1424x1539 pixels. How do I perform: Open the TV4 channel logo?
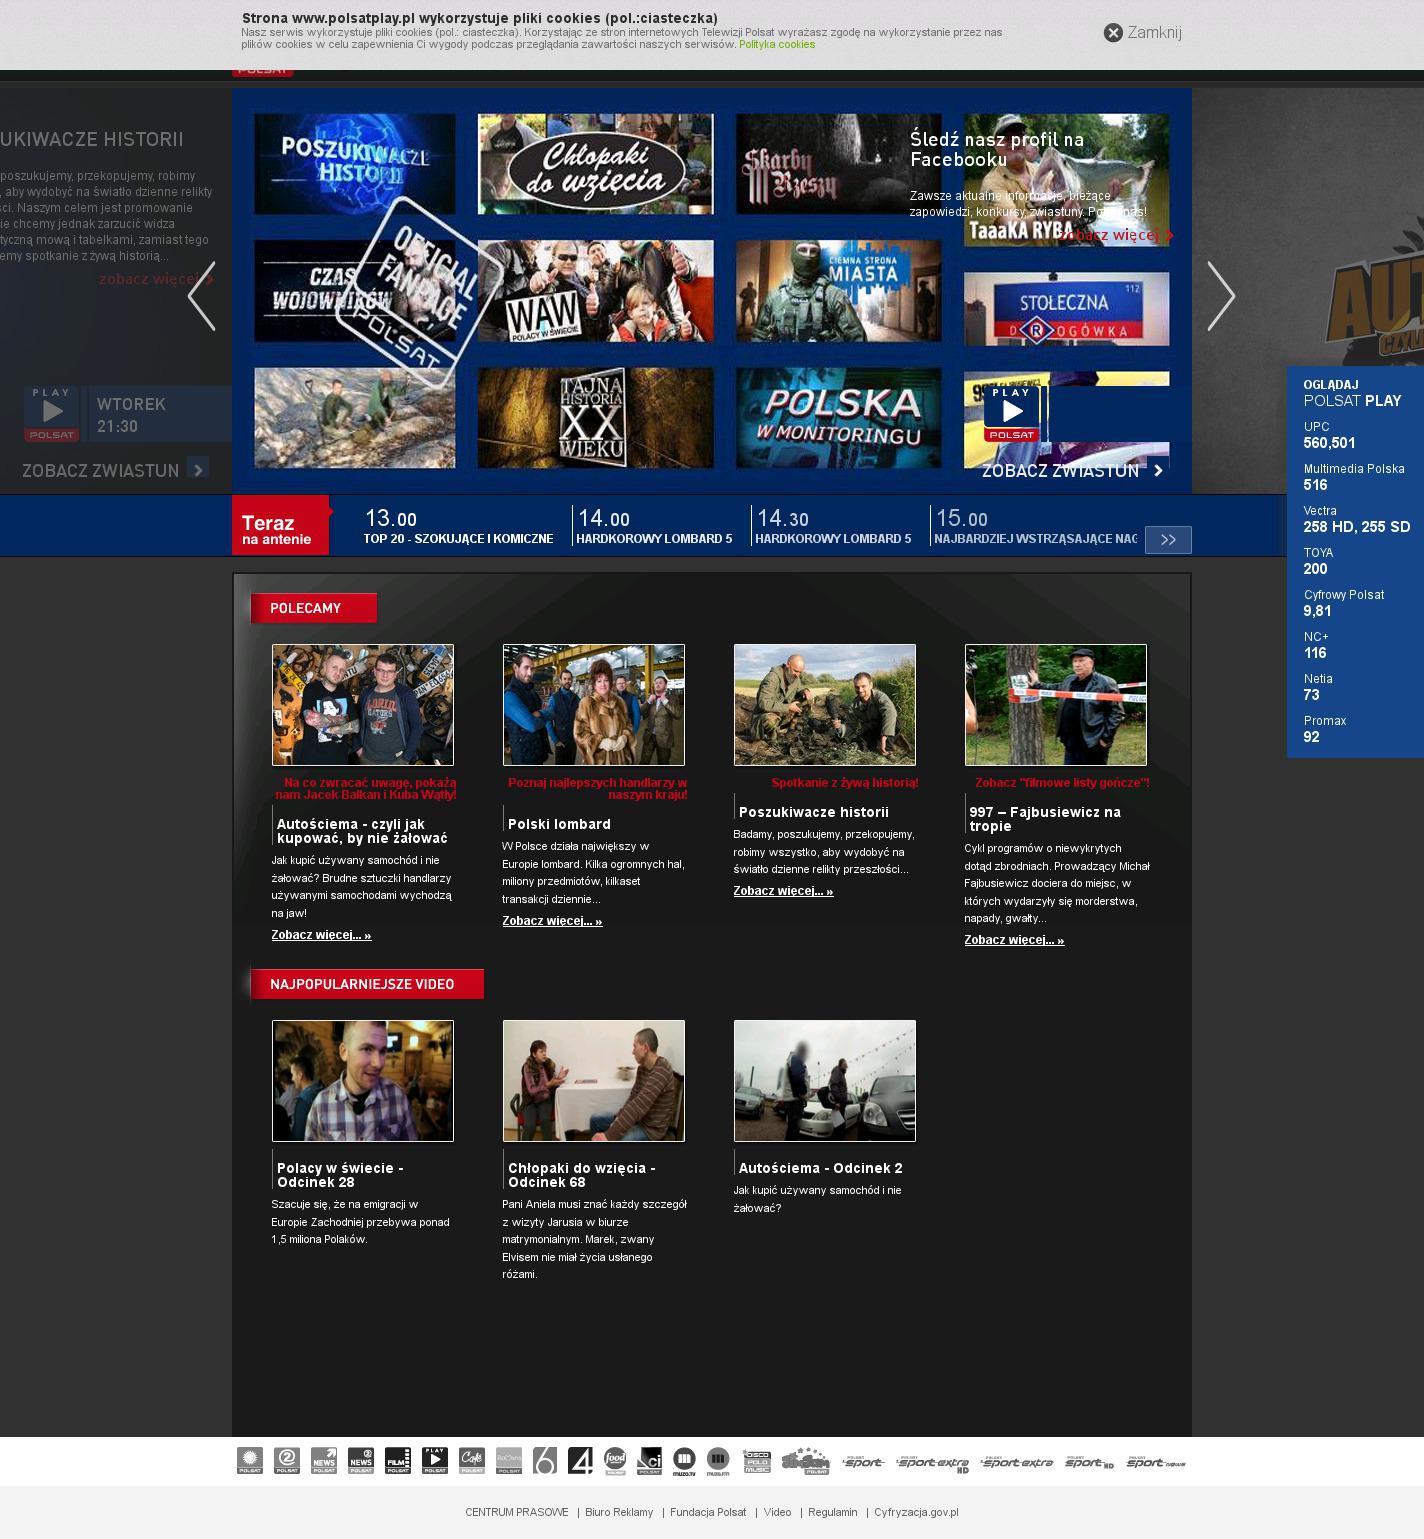point(580,1460)
